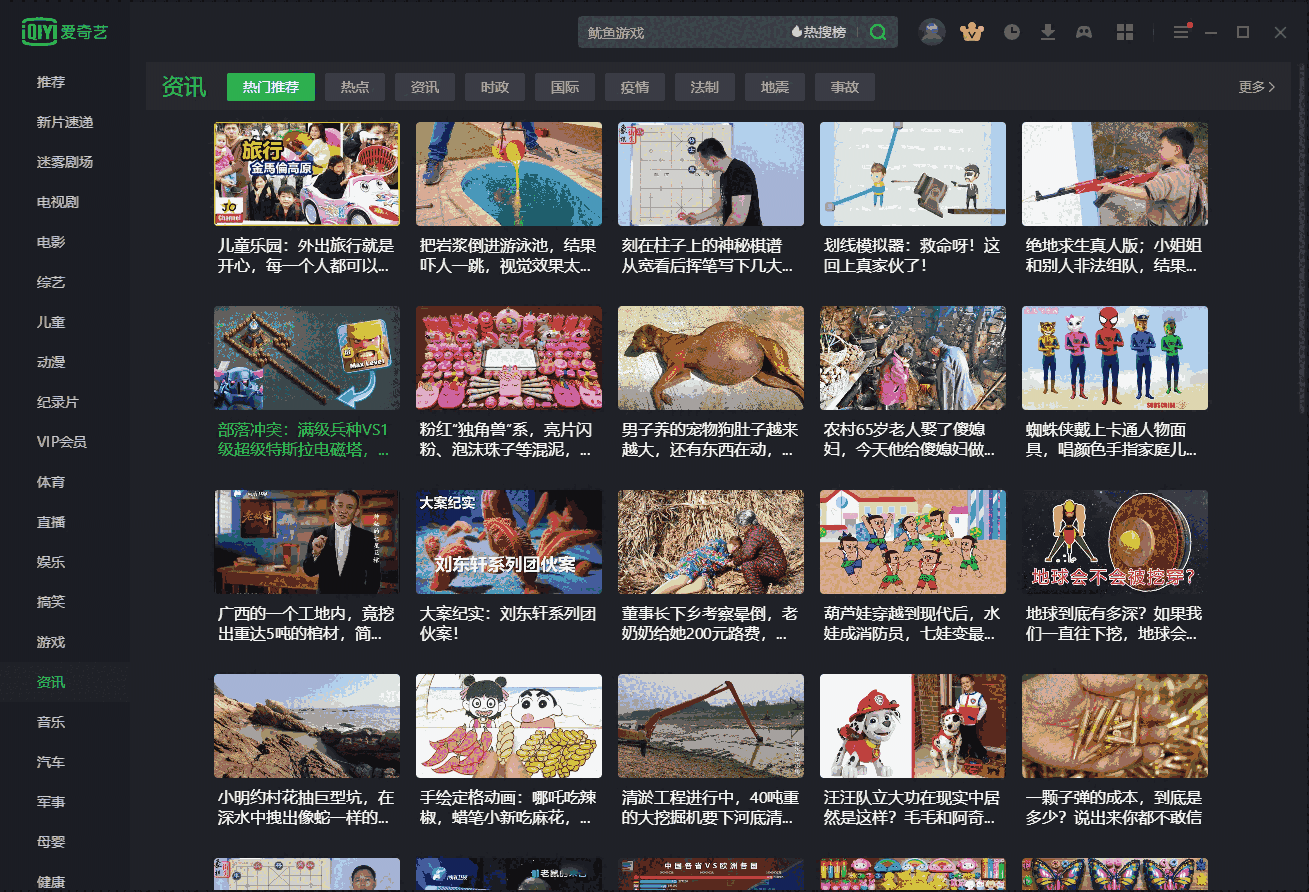Screen dimensions: 1309x892
Task: Open the 电视剧 sidebar section
Action: [x=51, y=202]
